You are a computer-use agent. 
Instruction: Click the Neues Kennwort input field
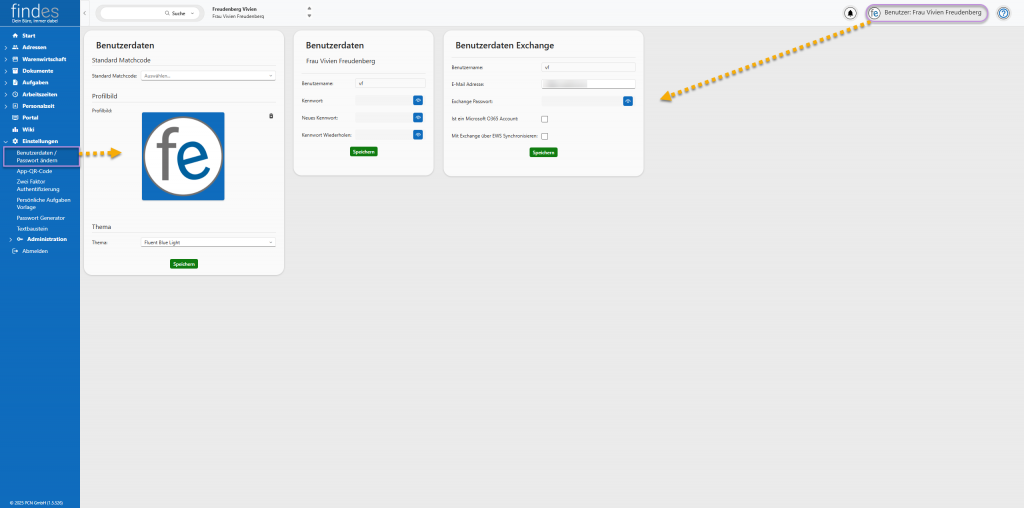[x=382, y=117]
